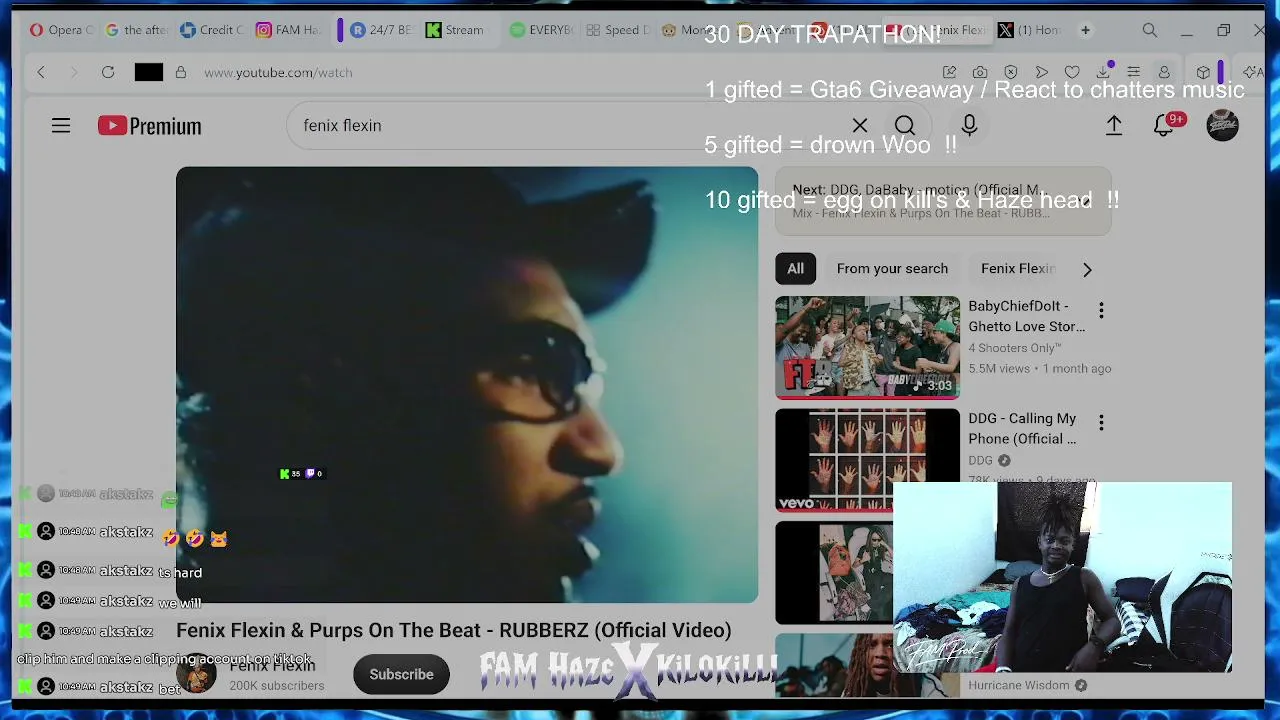Reload the current page
The height and width of the screenshot is (720, 1280).
[x=108, y=72]
